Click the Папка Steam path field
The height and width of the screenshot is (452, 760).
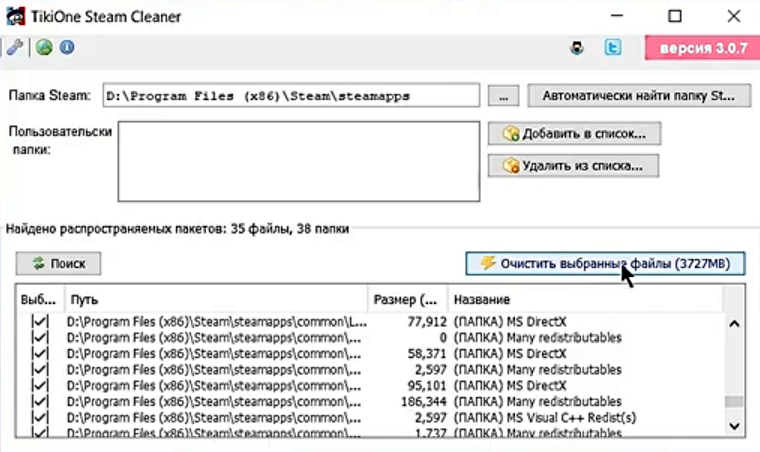click(291, 95)
